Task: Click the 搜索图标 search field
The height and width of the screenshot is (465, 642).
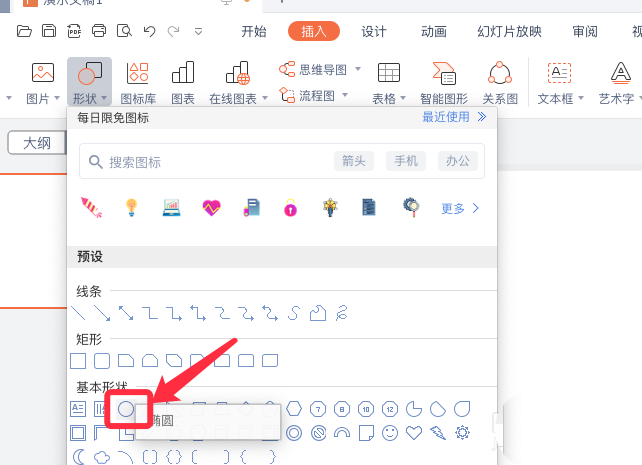Action: click(200, 162)
